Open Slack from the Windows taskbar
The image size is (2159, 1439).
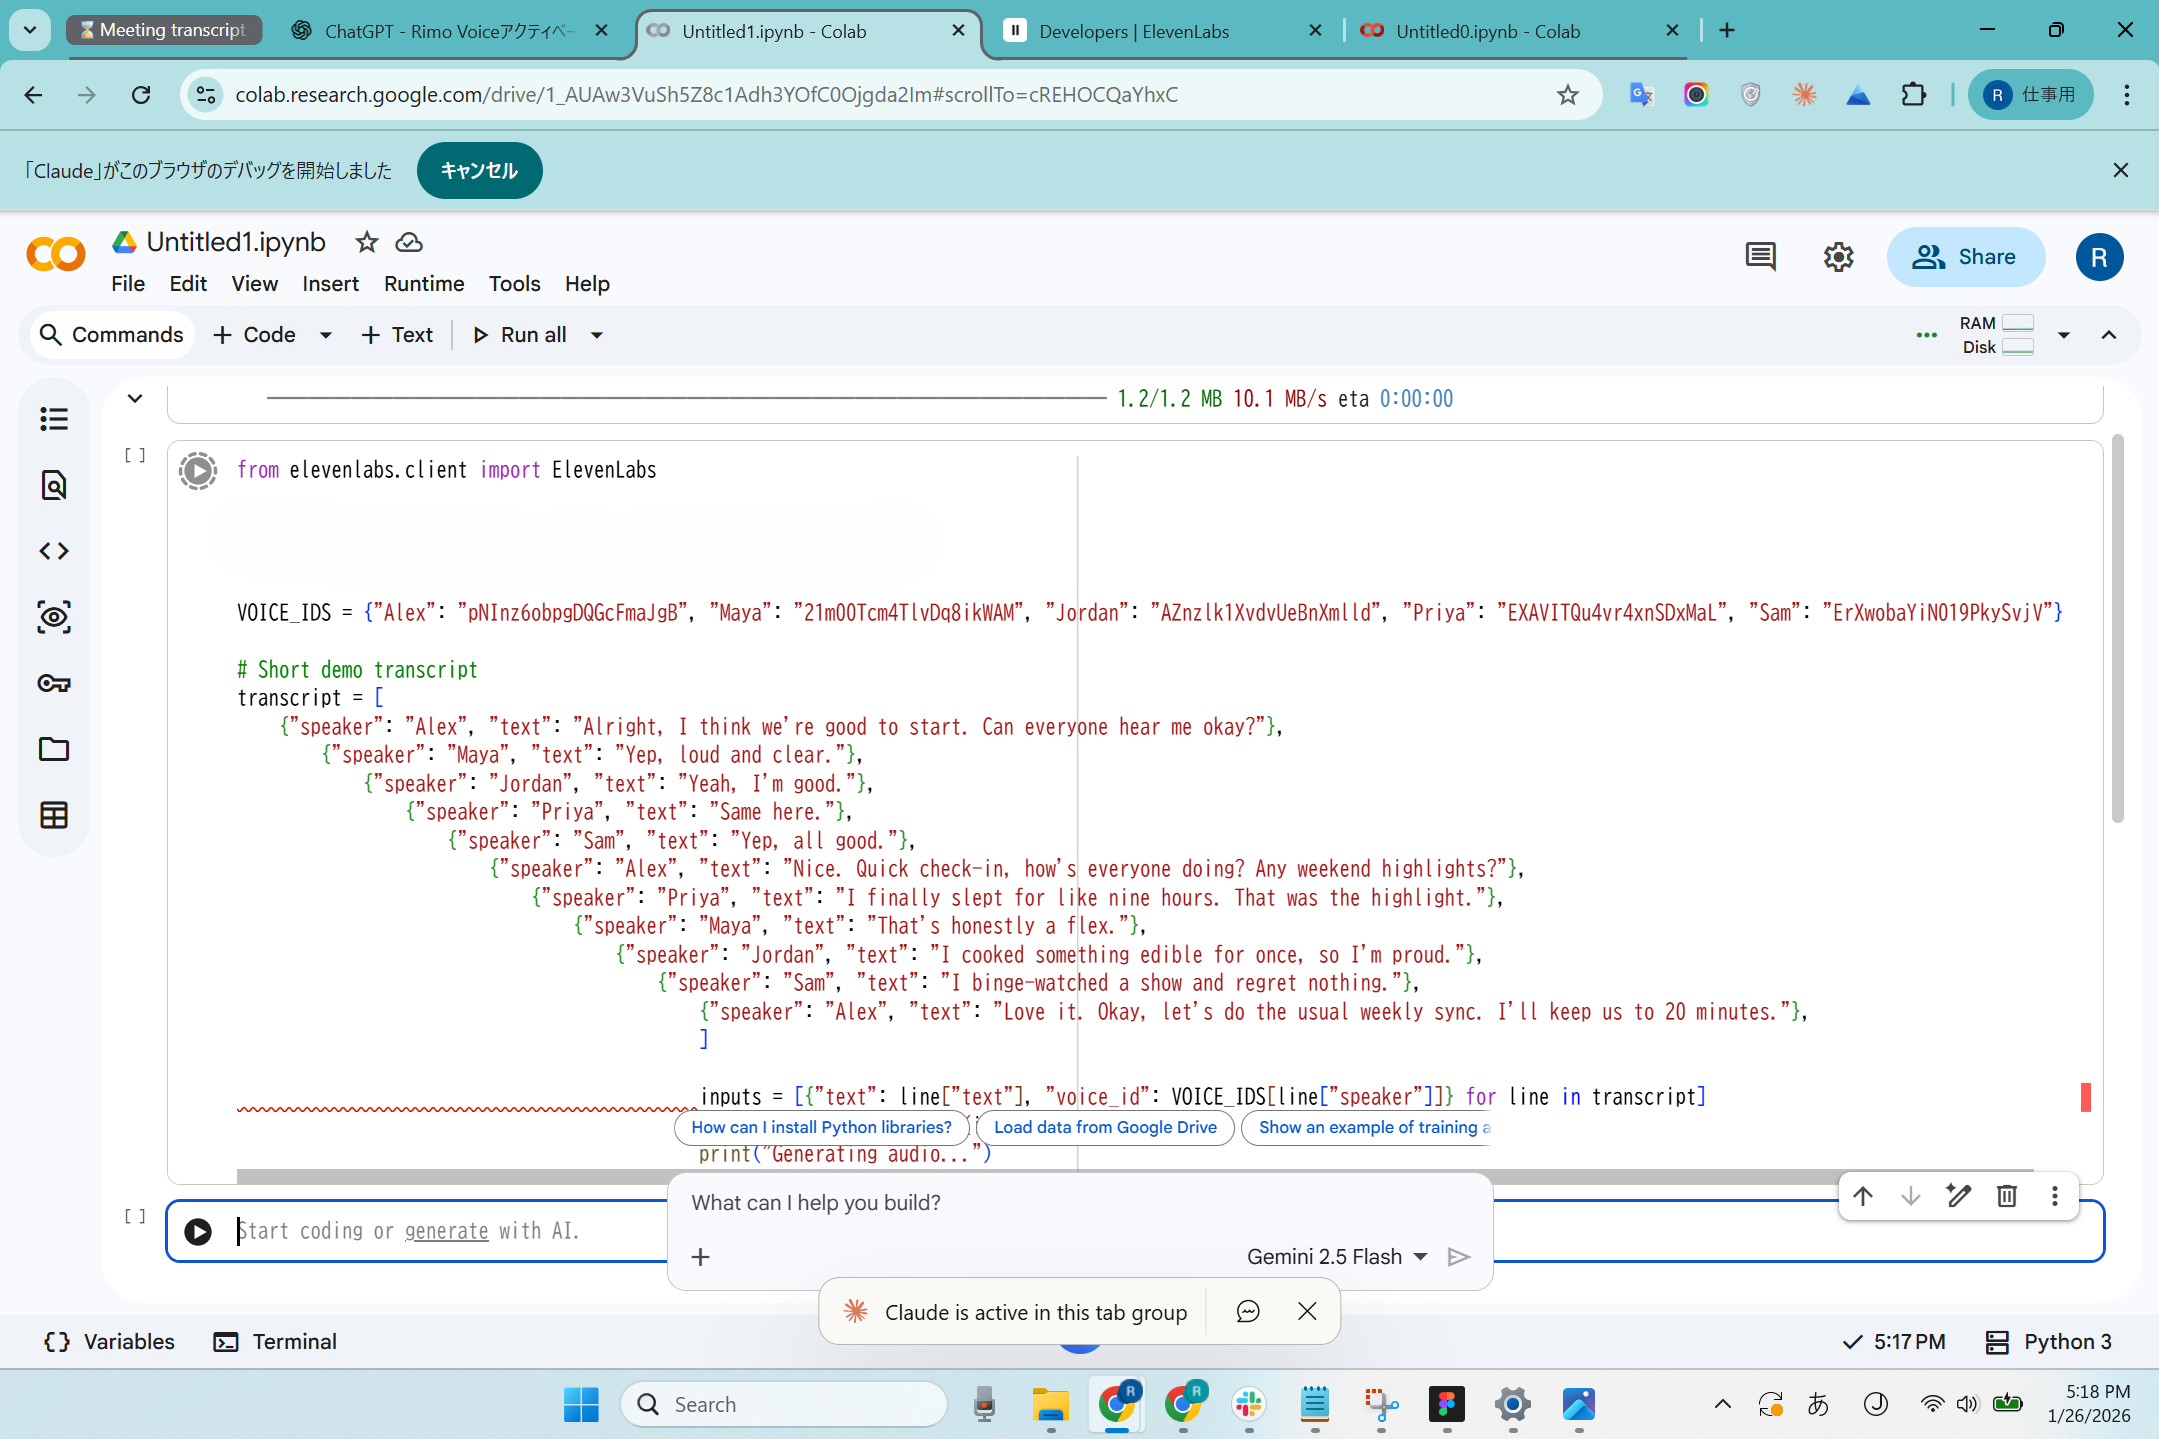click(x=1248, y=1404)
